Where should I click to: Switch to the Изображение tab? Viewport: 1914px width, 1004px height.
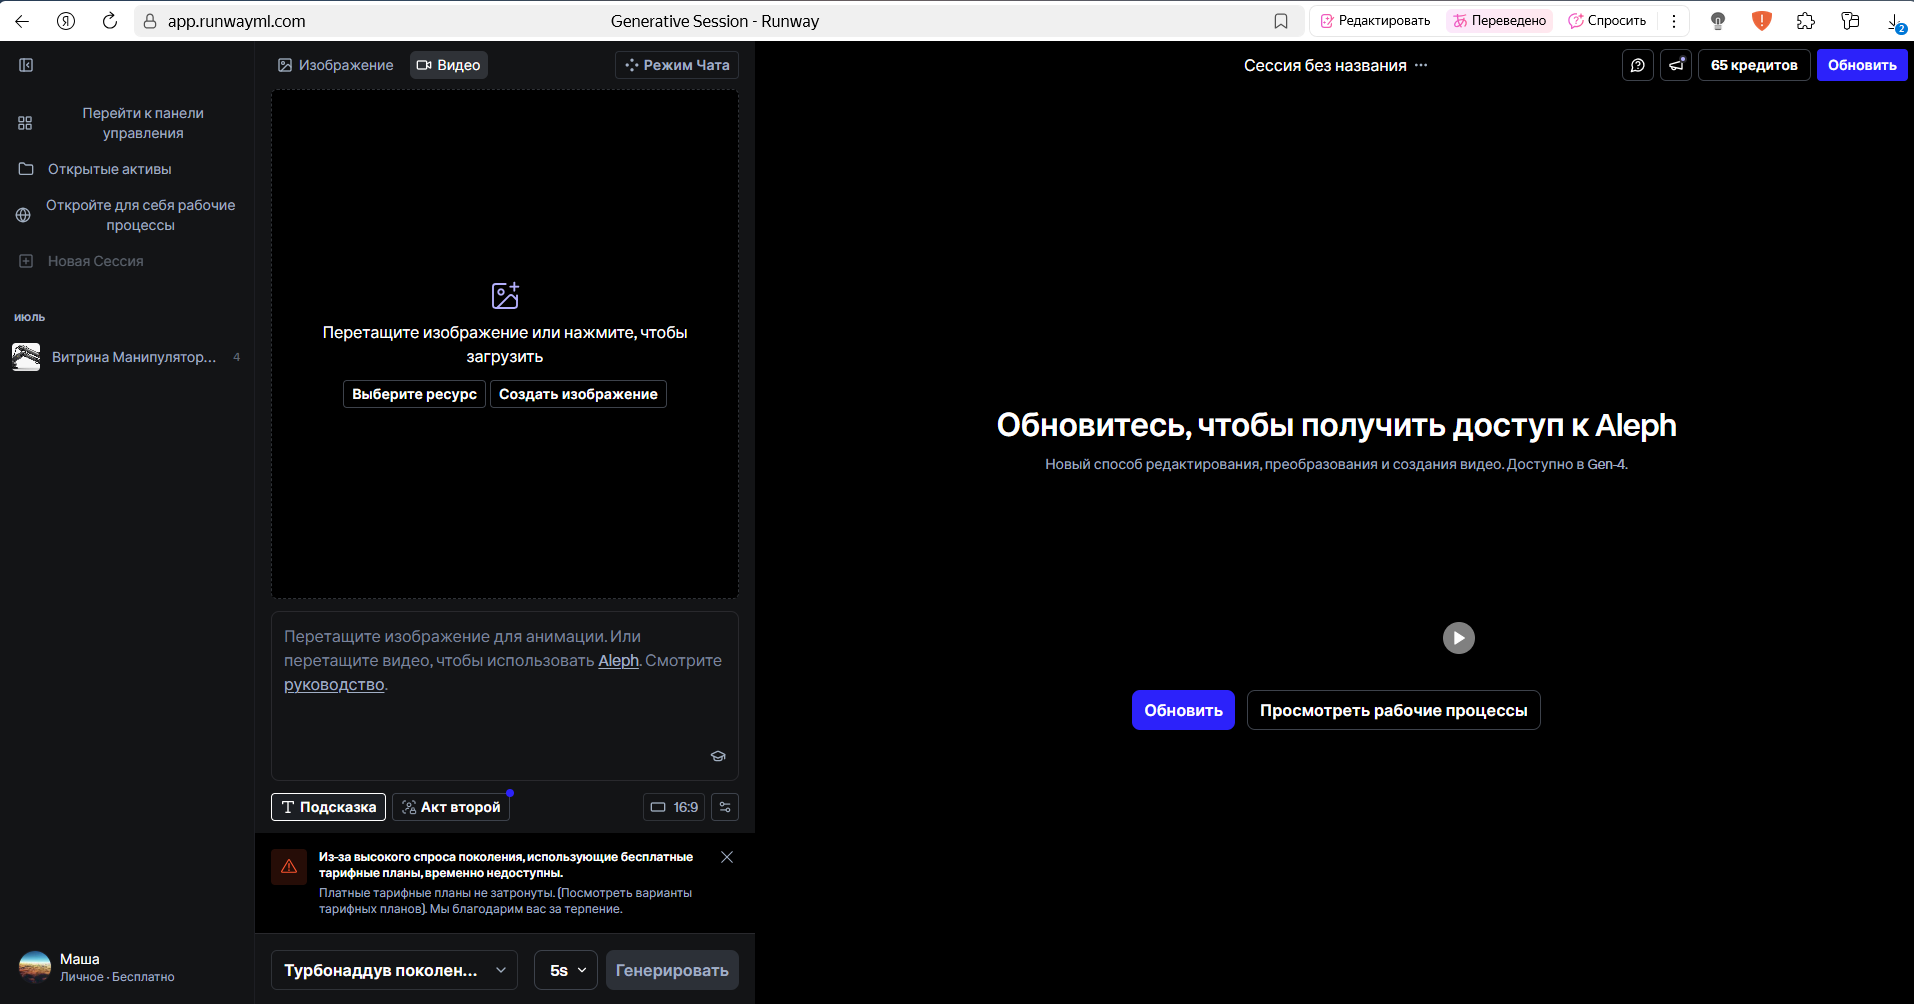pos(336,65)
